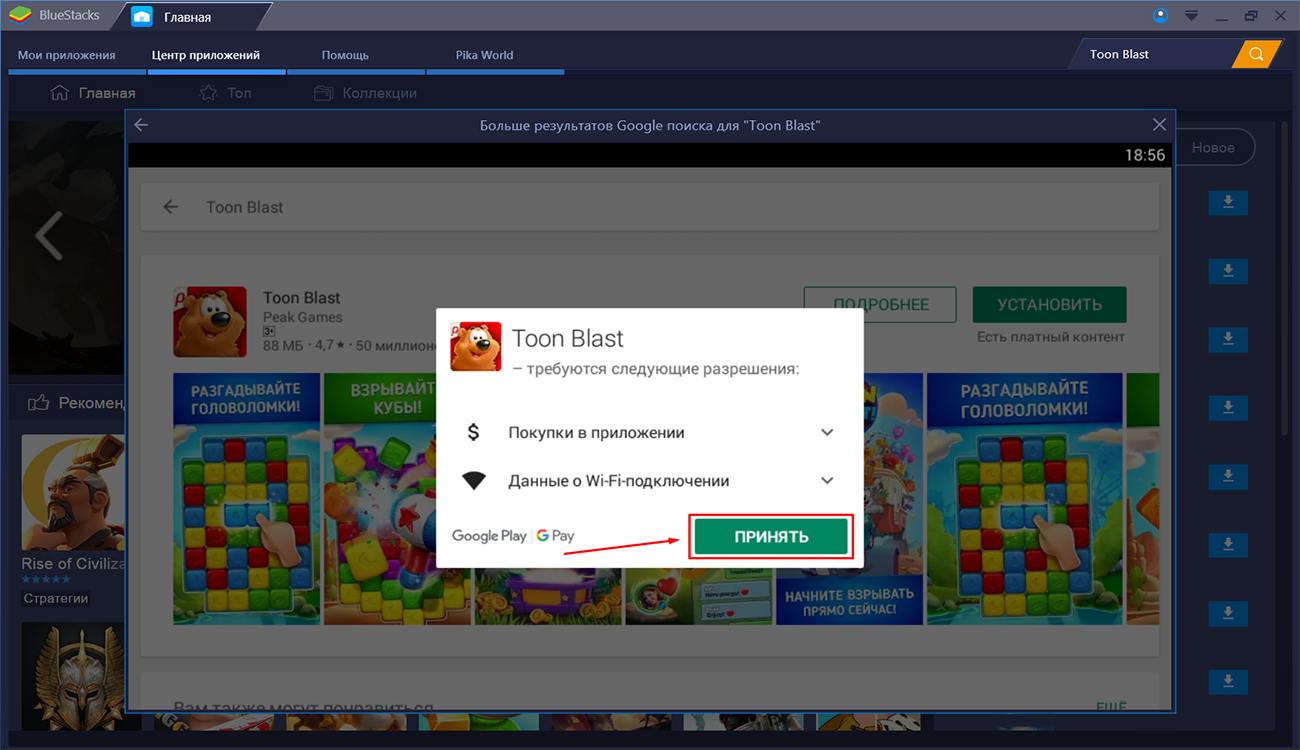
Task: Open the Помощь tab
Action: pos(345,55)
